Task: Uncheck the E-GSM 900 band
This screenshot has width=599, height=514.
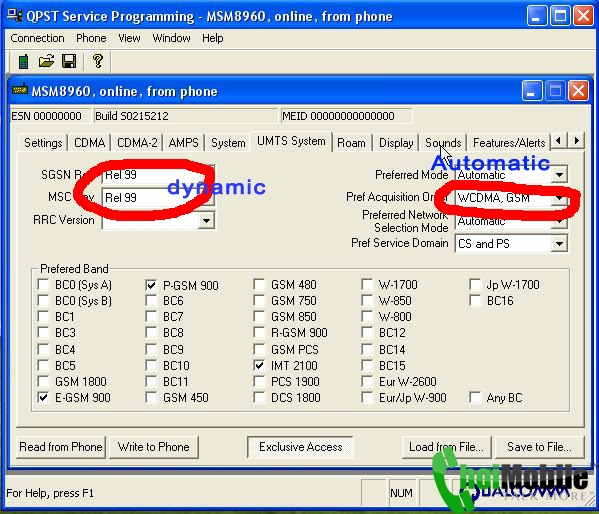Action: point(43,397)
